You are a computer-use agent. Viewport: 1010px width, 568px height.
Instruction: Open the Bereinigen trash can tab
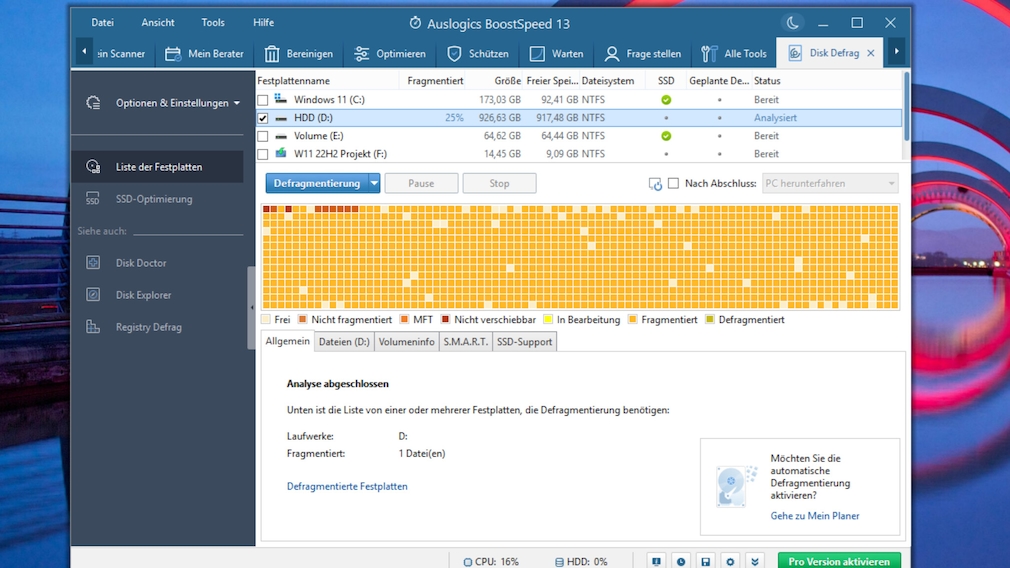tap(298, 54)
